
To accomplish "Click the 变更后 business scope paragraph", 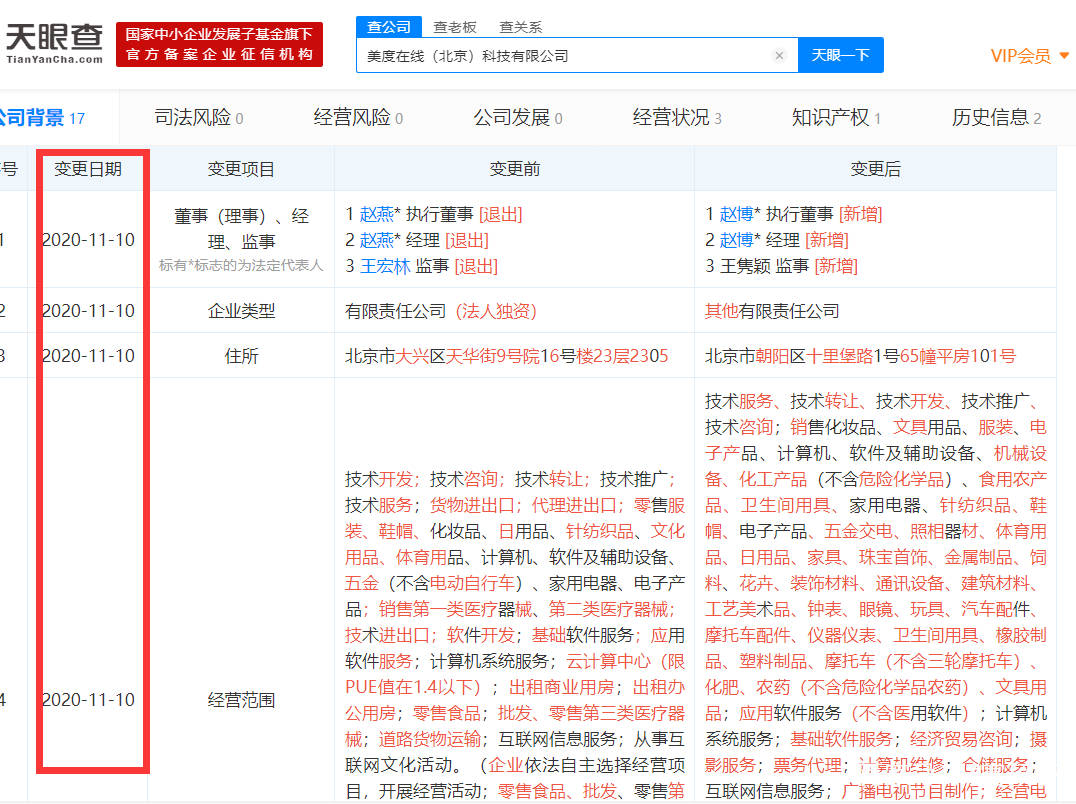I will click(x=876, y=596).
